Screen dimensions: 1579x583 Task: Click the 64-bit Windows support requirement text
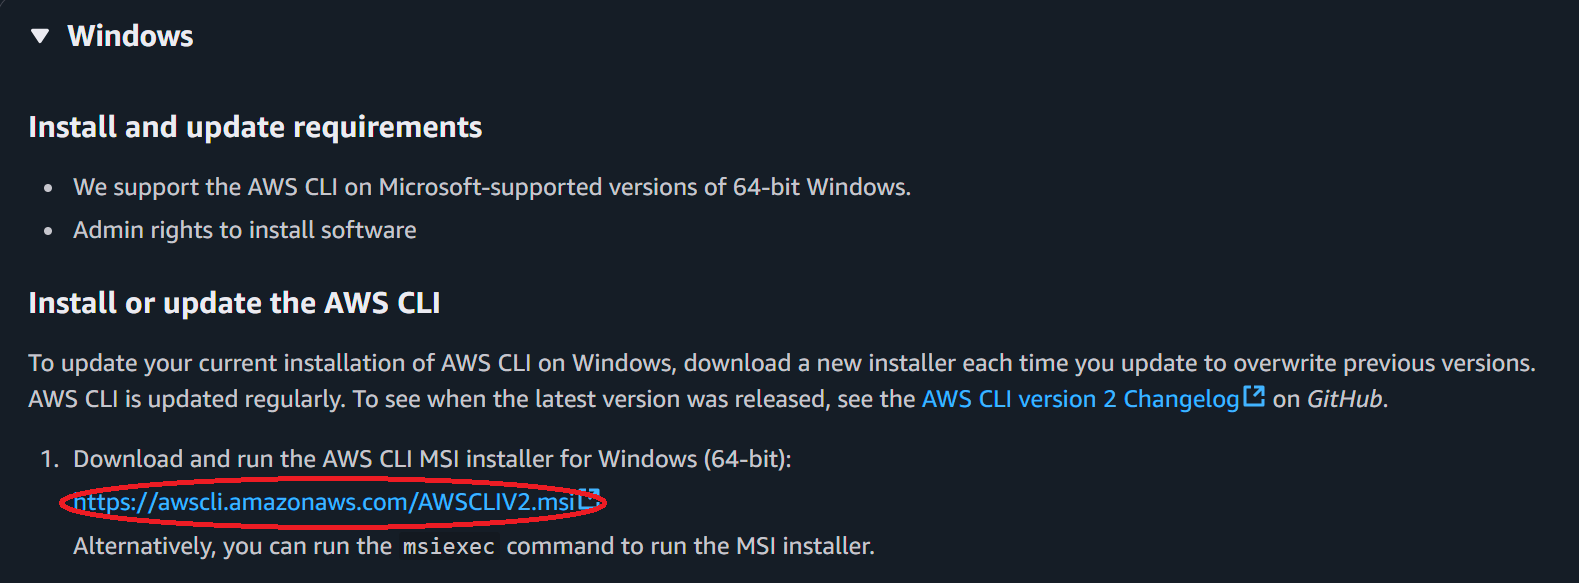pyautogui.click(x=492, y=187)
